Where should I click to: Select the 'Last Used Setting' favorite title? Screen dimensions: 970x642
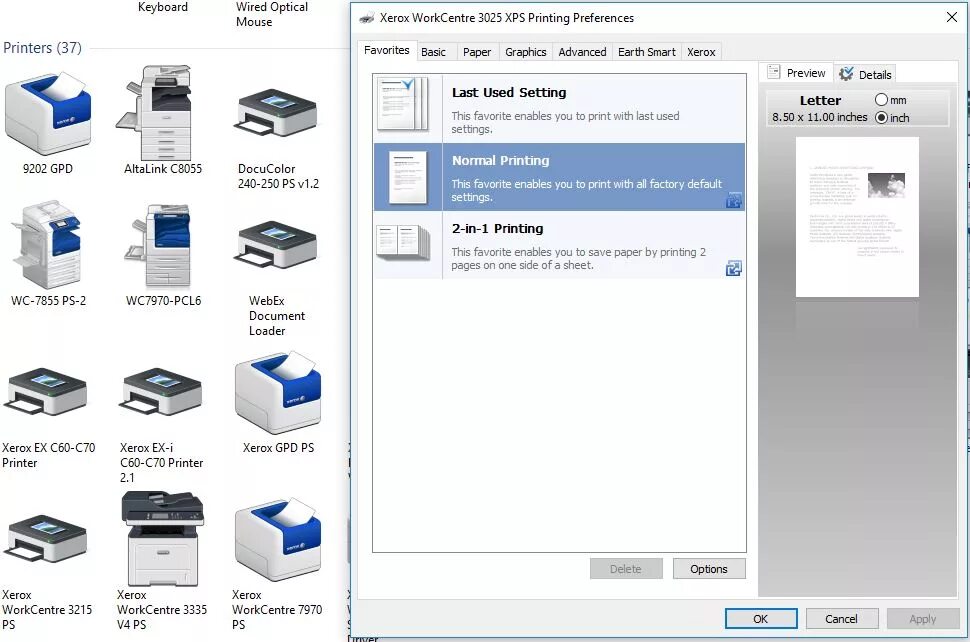509,92
